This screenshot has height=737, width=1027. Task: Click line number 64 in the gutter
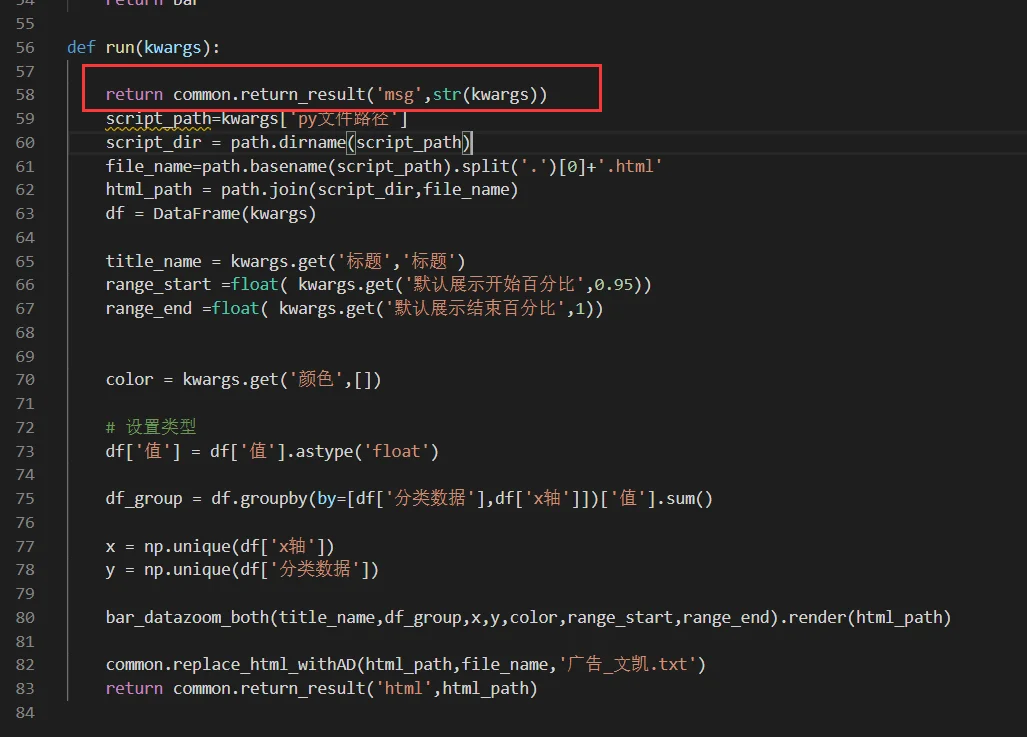25,238
